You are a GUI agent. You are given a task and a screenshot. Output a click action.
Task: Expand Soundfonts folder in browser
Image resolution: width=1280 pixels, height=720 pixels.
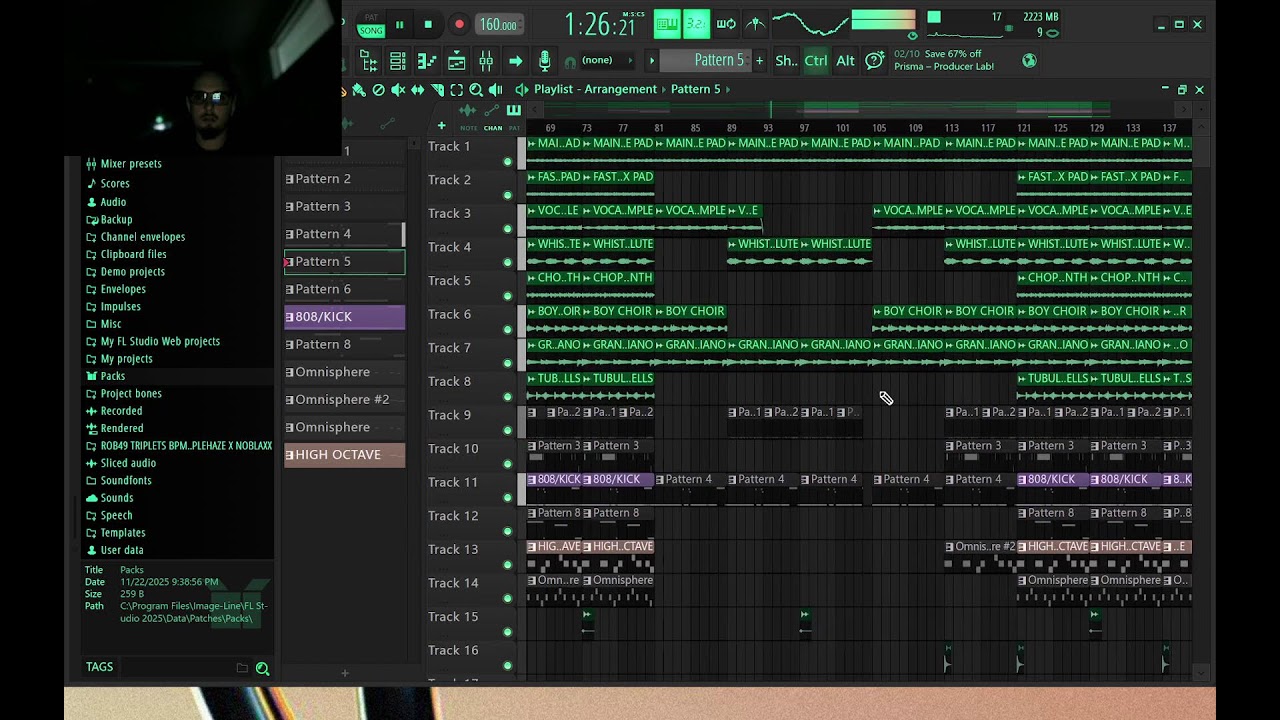(x=118, y=481)
